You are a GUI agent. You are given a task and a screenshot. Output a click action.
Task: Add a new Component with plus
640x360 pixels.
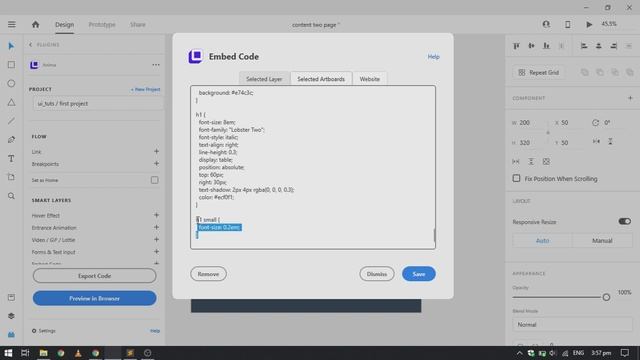pos(630,98)
